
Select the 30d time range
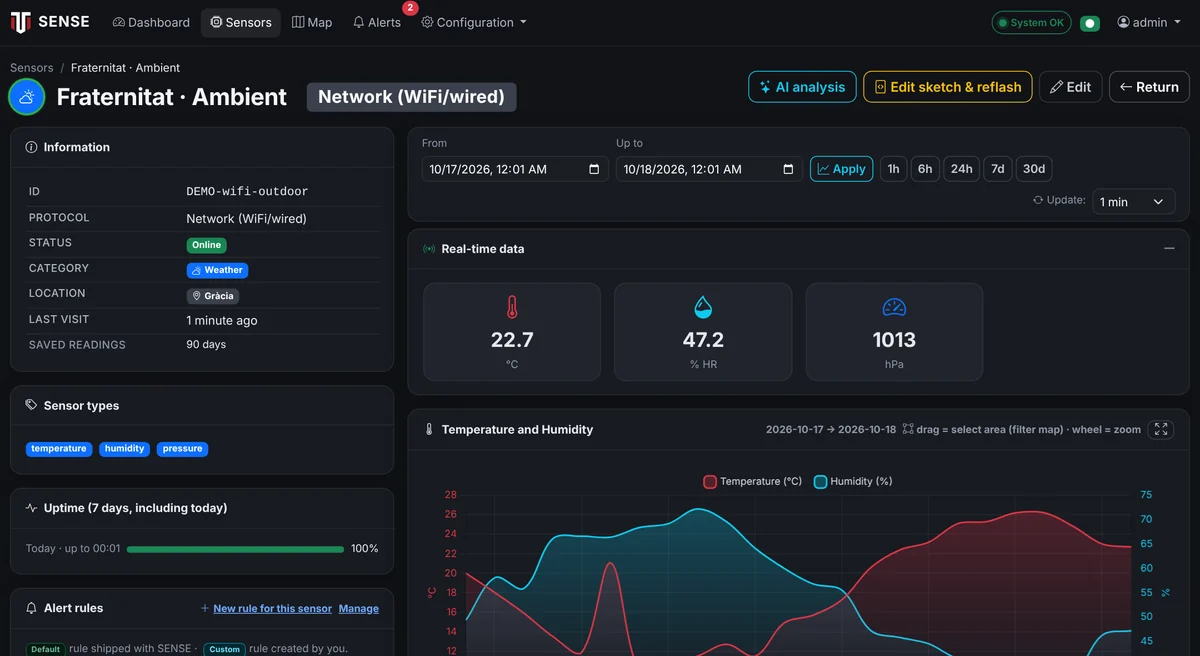[1034, 169]
